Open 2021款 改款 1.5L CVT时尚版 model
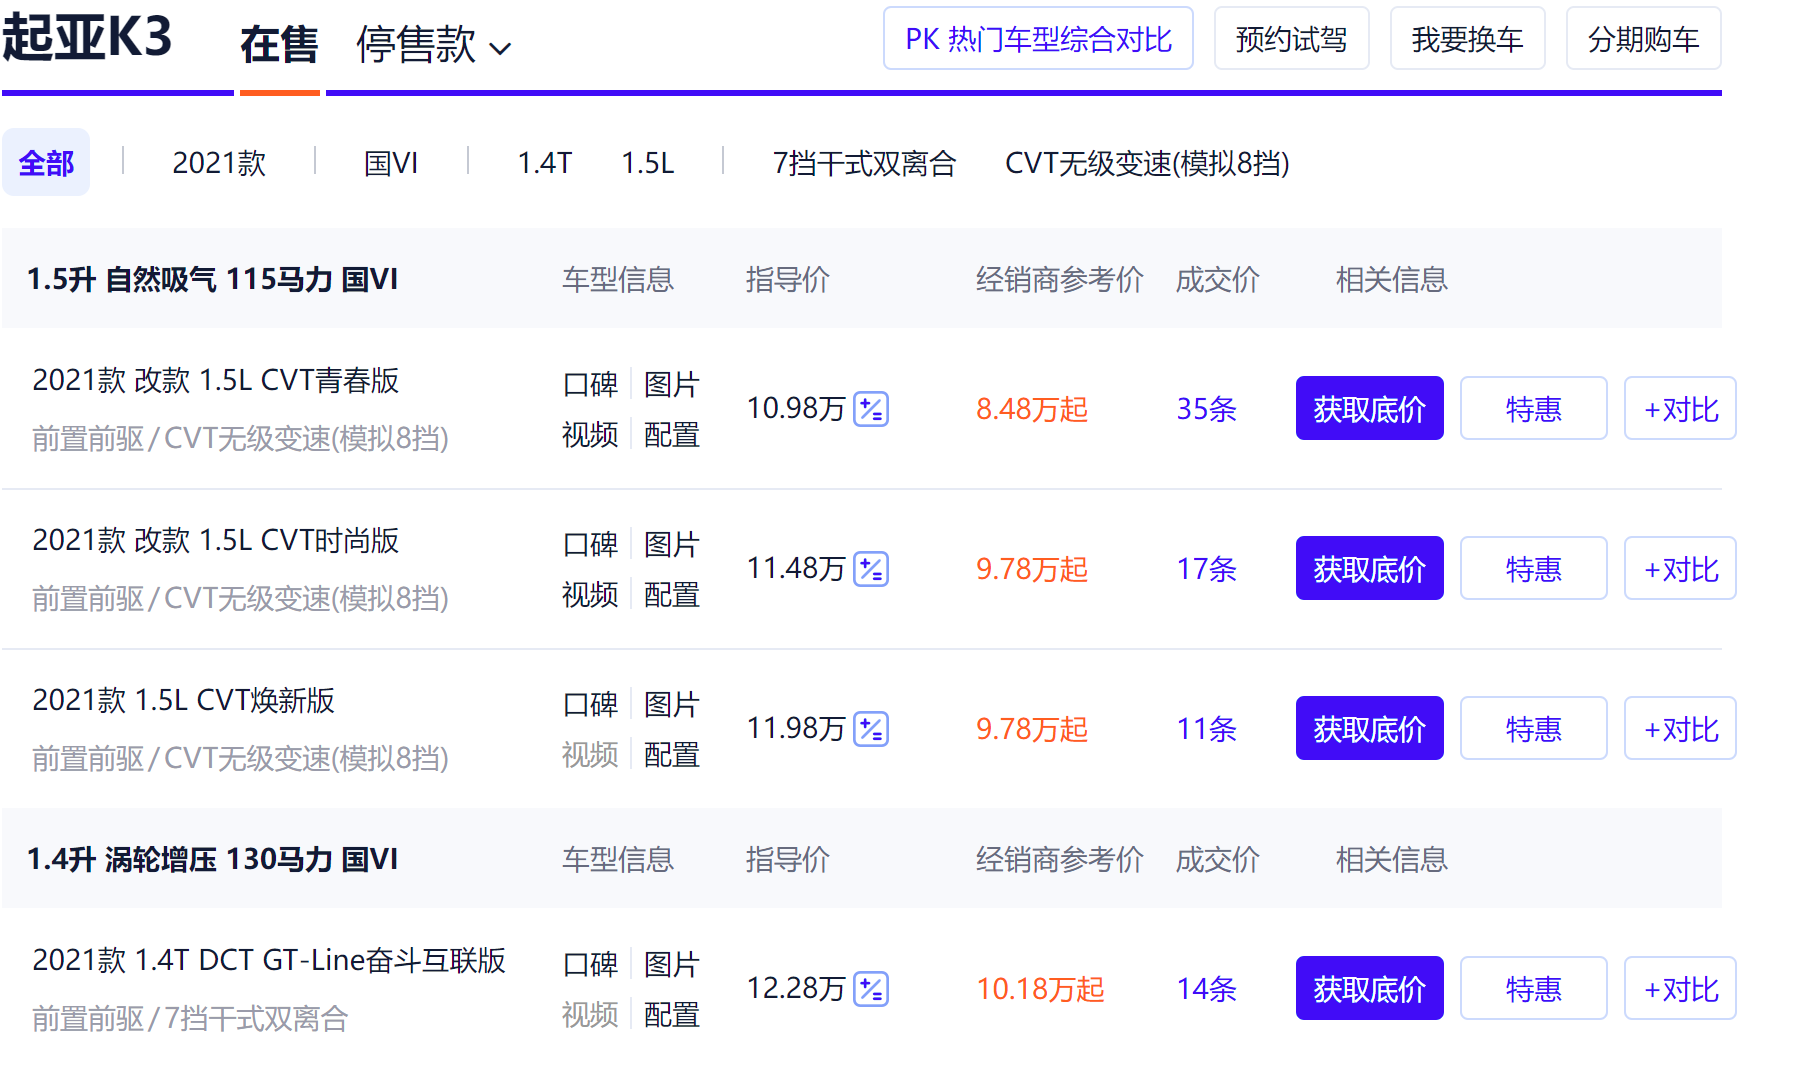1797x1067 pixels. 216,540
